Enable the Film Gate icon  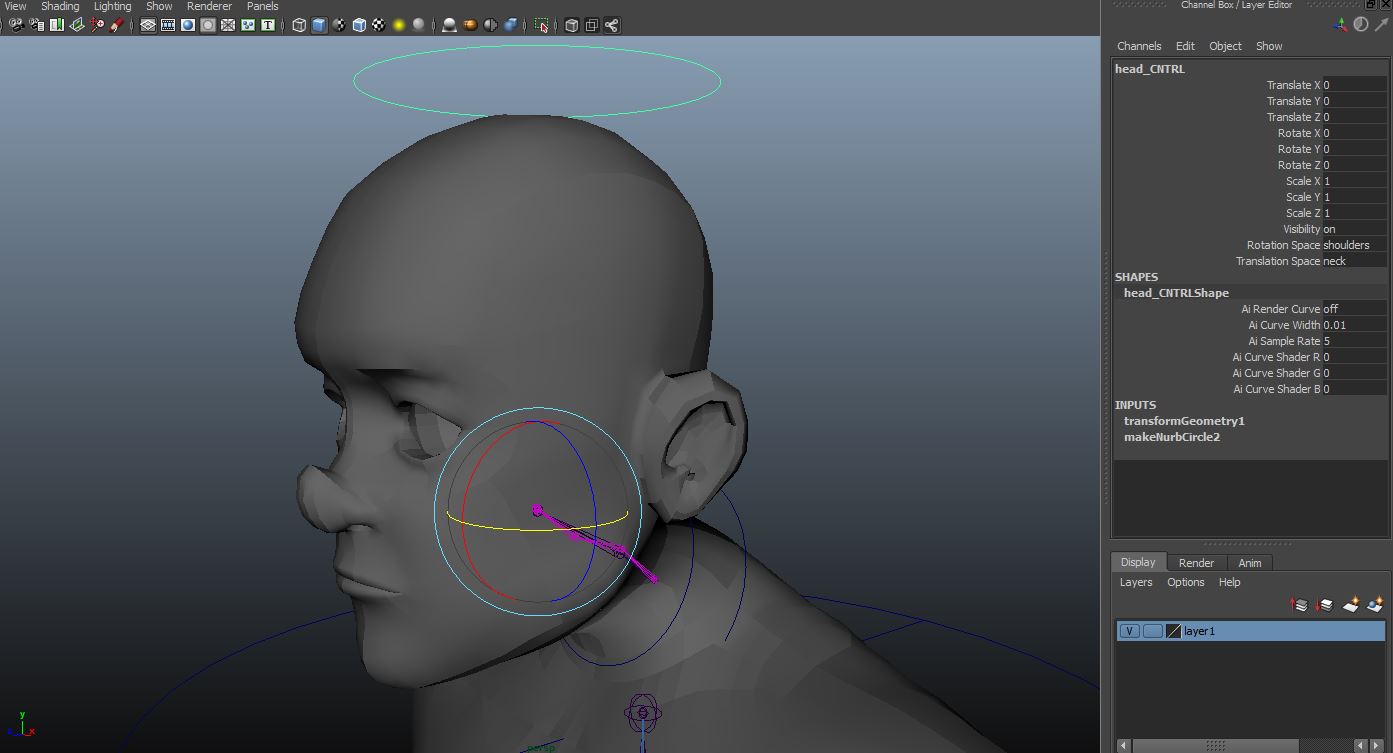click(x=168, y=25)
